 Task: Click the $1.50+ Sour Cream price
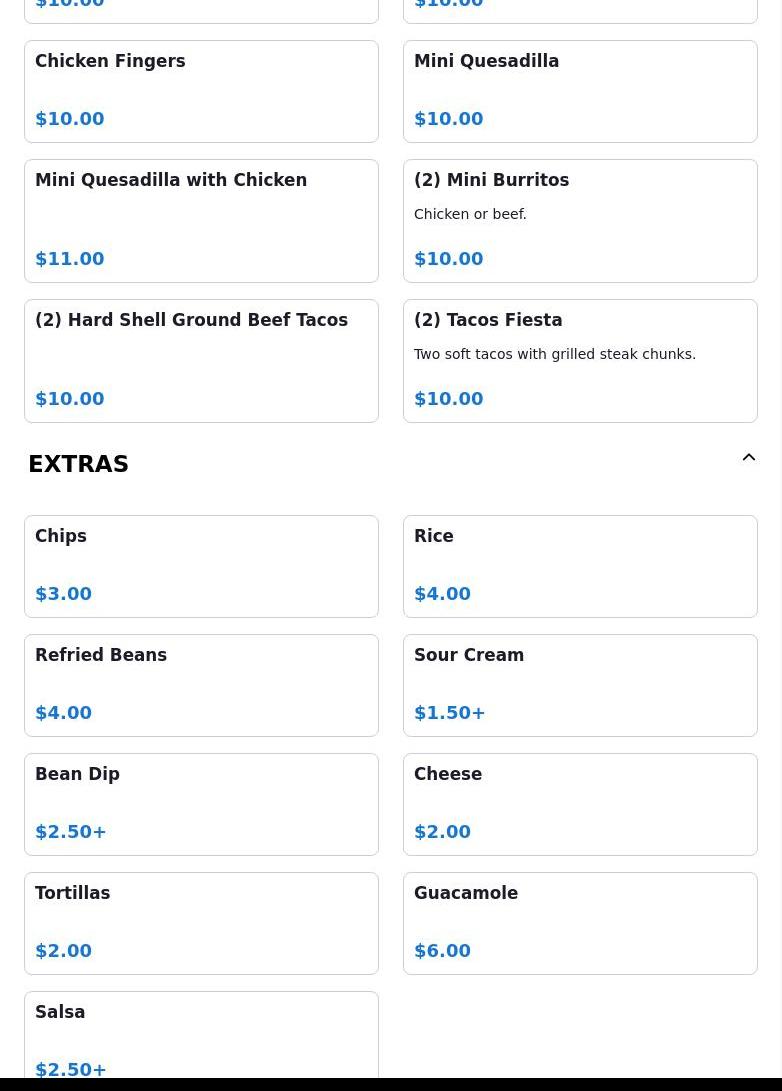point(449,713)
